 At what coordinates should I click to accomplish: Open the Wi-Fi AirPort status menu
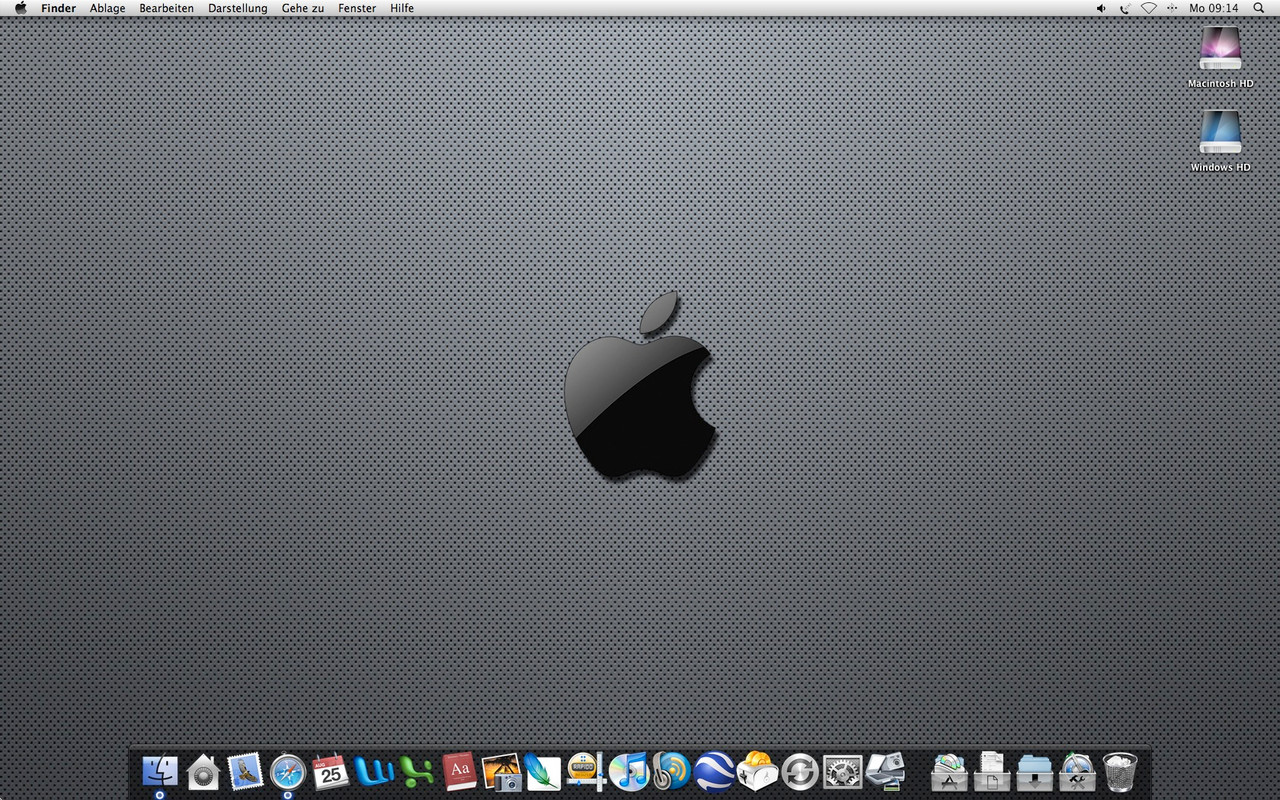(1149, 8)
